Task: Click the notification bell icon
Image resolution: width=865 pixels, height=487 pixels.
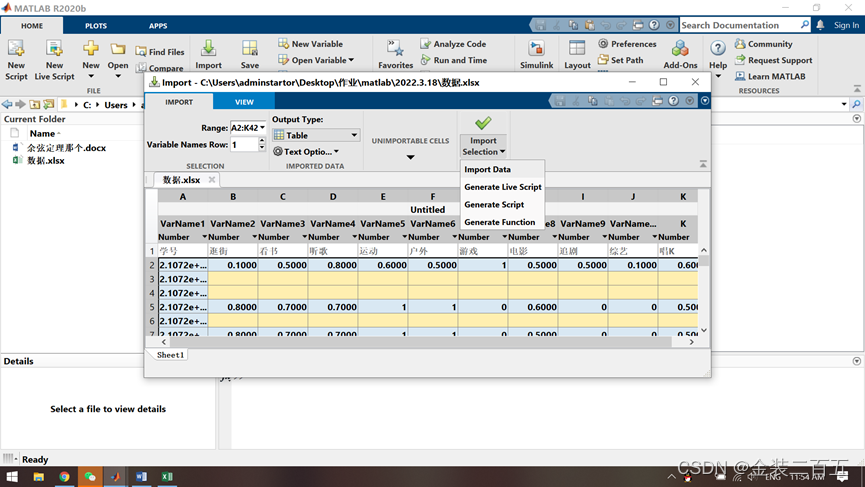Action: [x=820, y=25]
